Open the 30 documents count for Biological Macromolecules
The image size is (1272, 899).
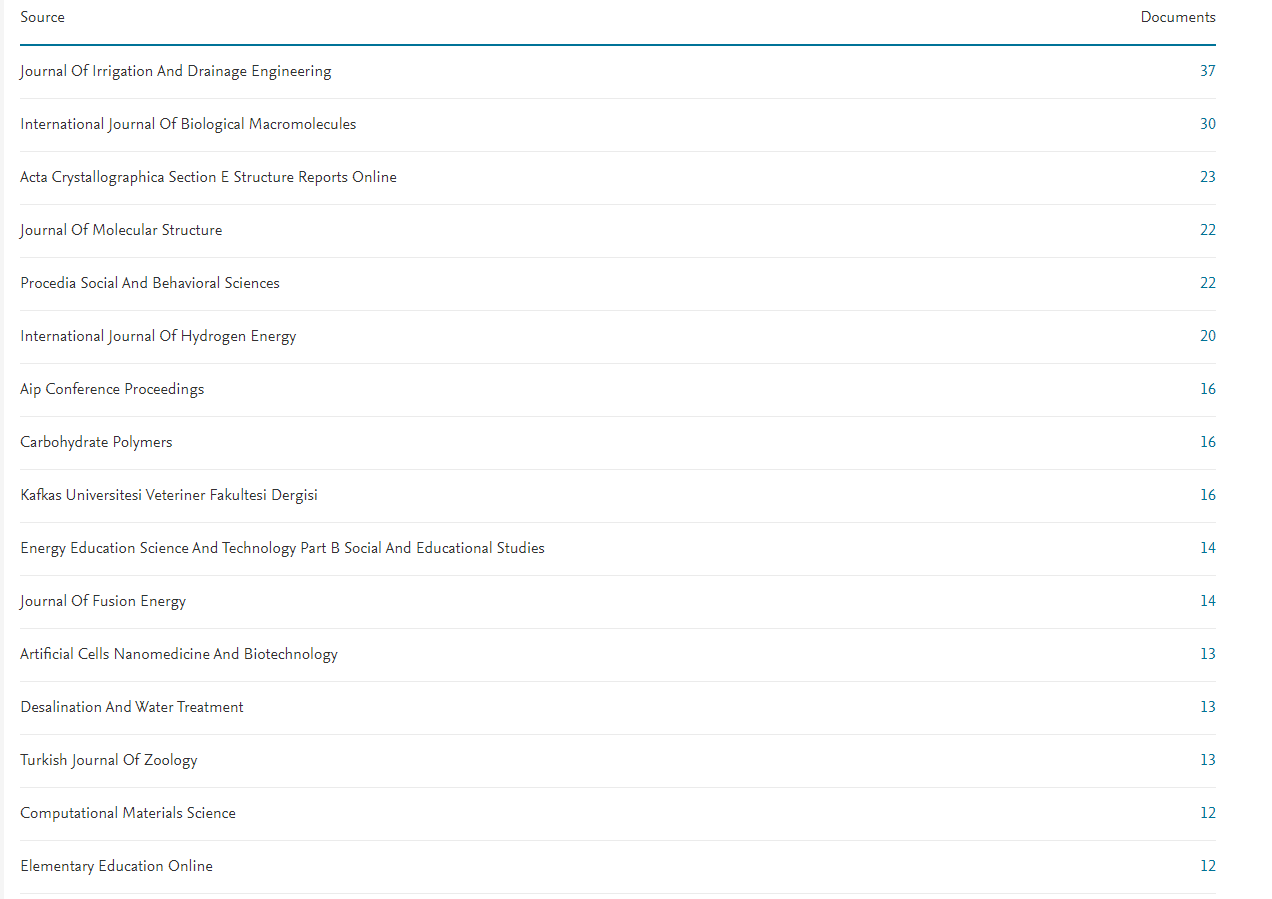point(1207,124)
